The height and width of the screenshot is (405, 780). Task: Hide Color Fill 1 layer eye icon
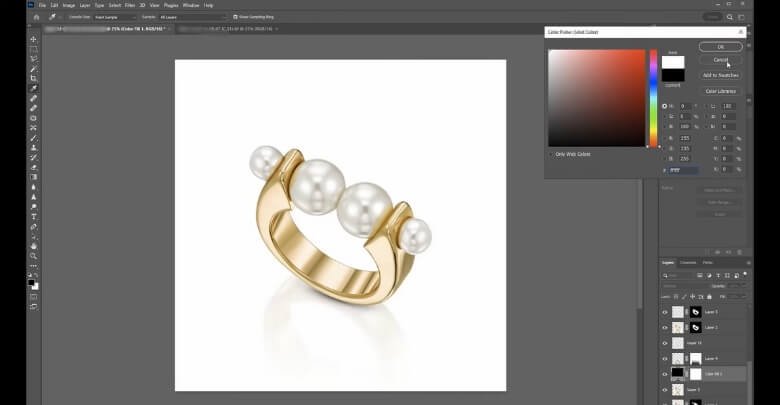[665, 374]
